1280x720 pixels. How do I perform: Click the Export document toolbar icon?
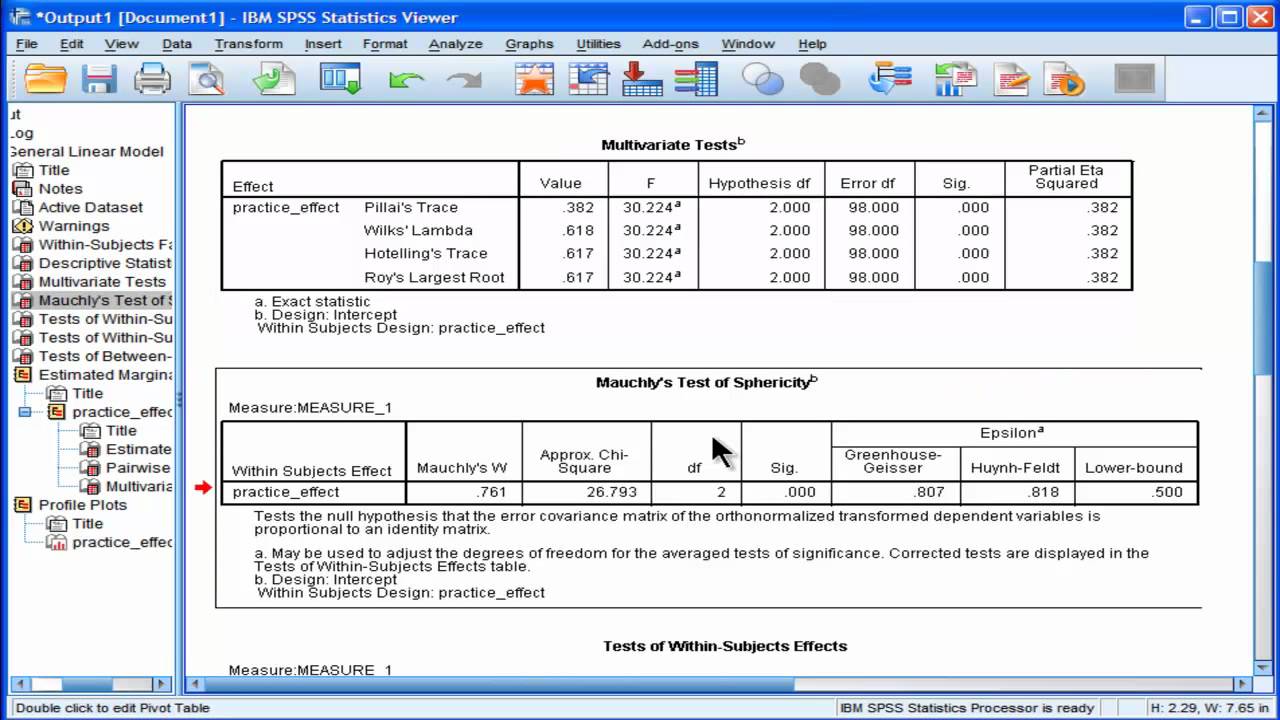coord(273,79)
